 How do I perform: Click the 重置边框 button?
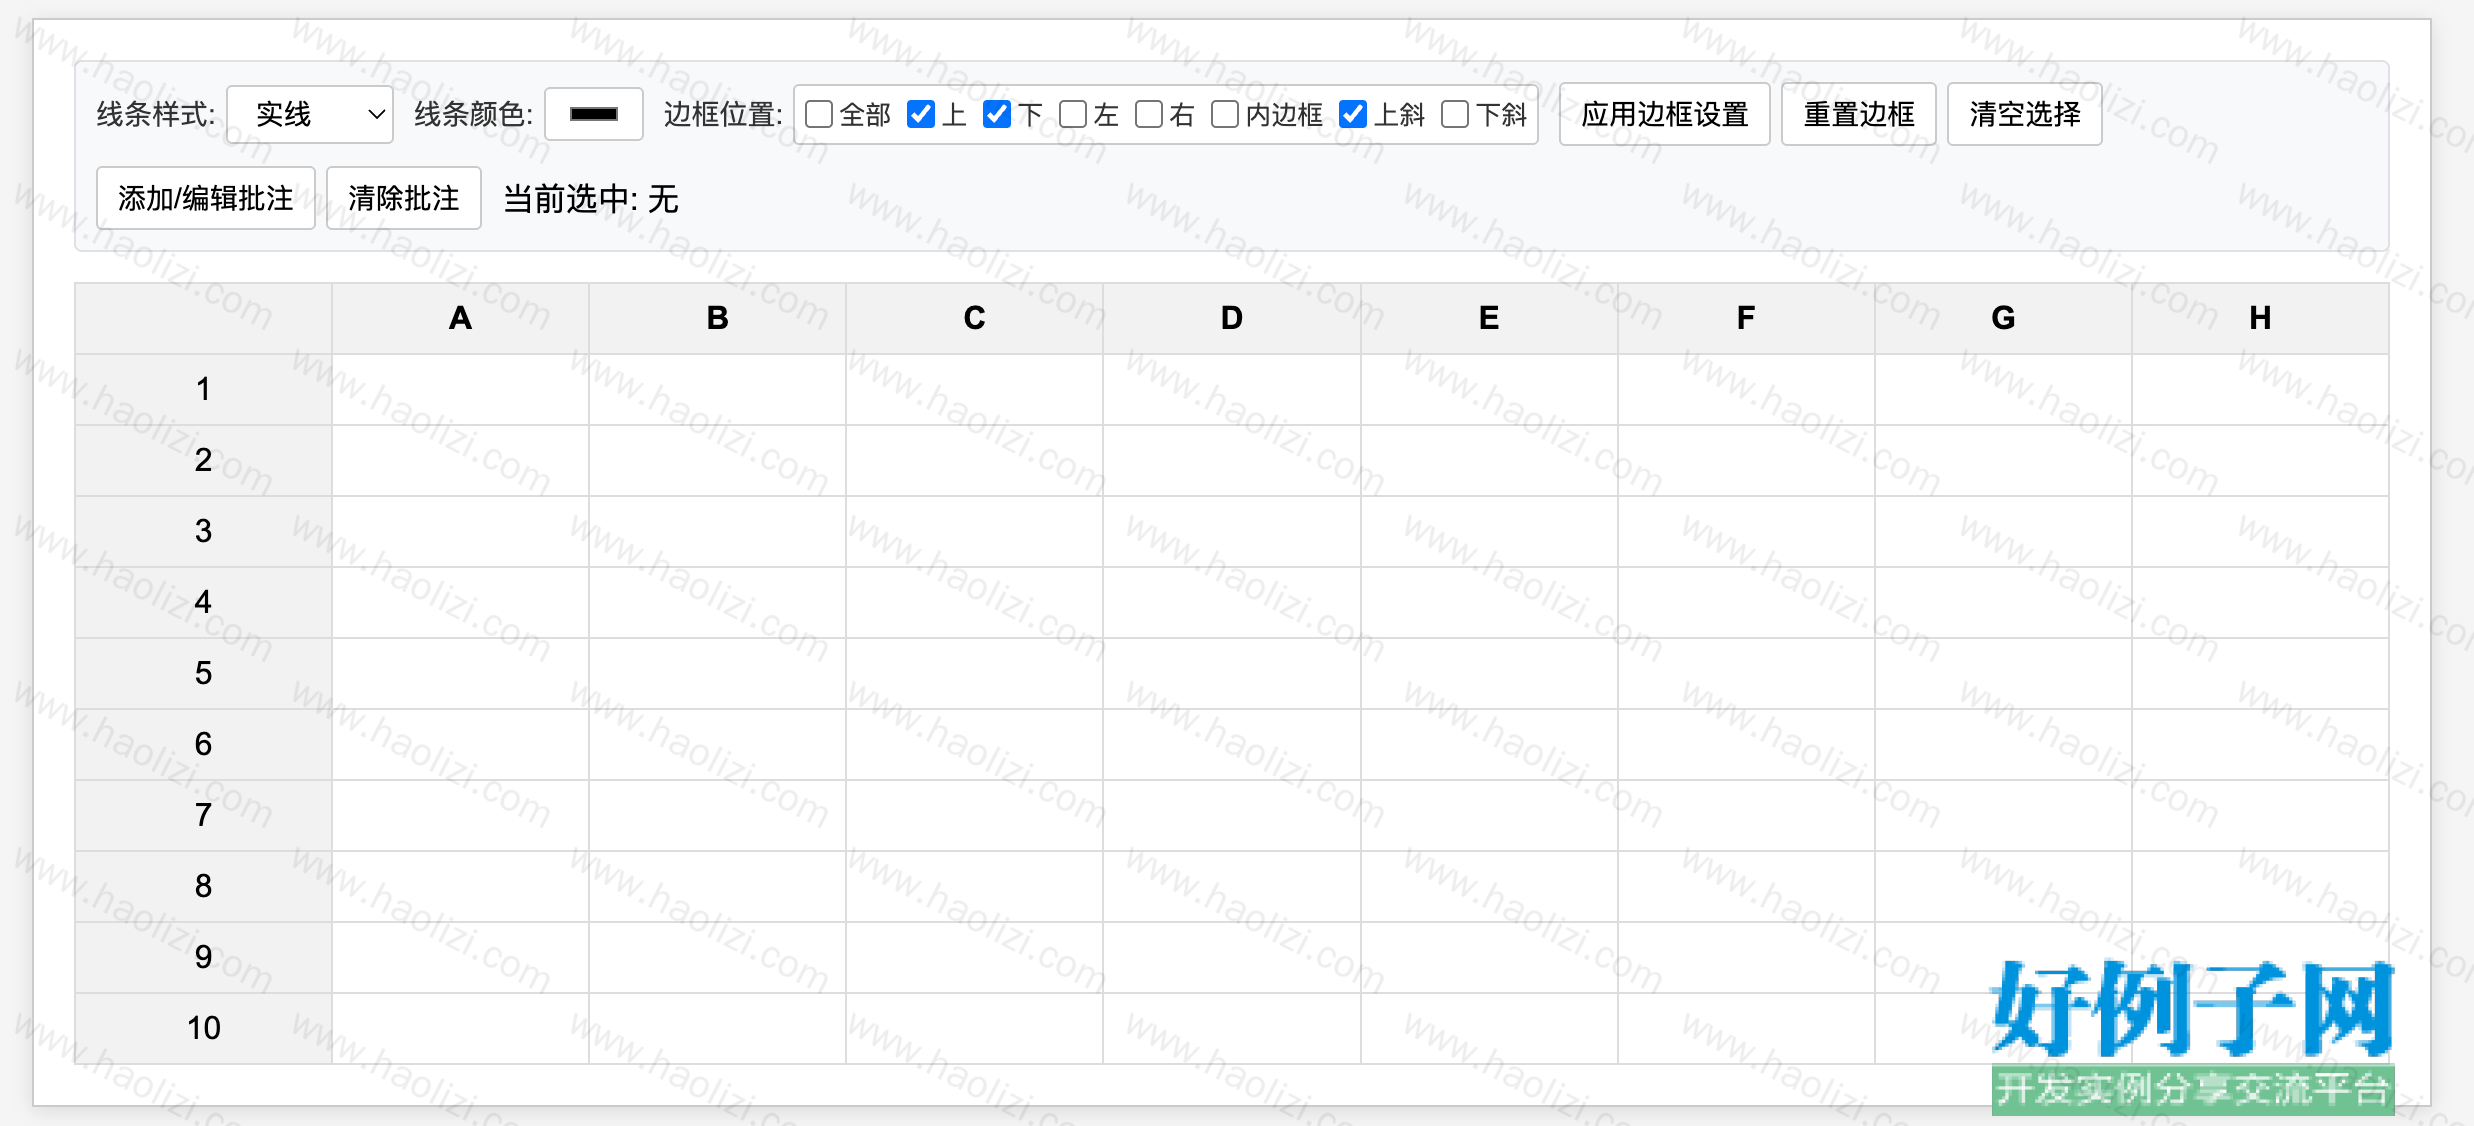[1859, 114]
